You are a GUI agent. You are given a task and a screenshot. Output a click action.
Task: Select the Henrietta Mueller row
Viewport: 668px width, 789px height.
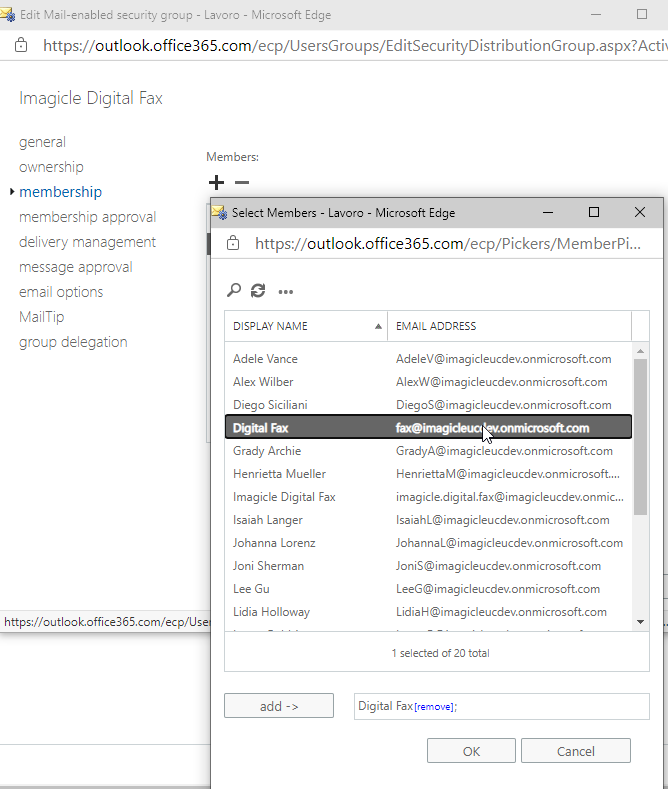[279, 474]
